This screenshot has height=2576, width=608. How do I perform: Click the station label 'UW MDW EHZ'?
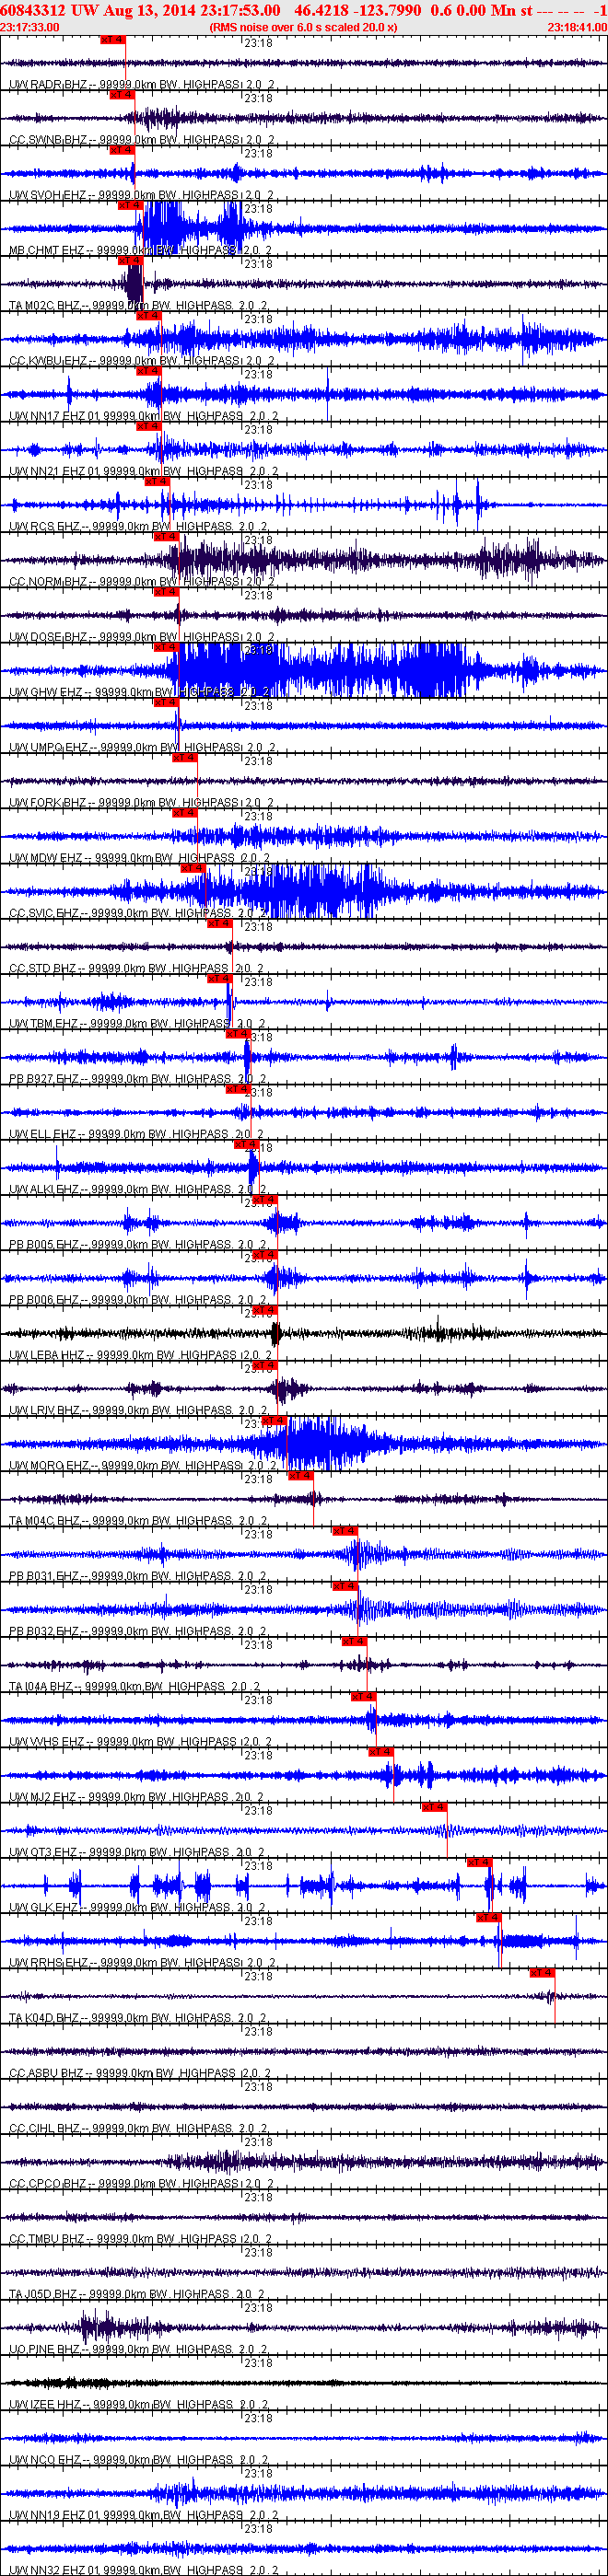pyautogui.click(x=46, y=858)
